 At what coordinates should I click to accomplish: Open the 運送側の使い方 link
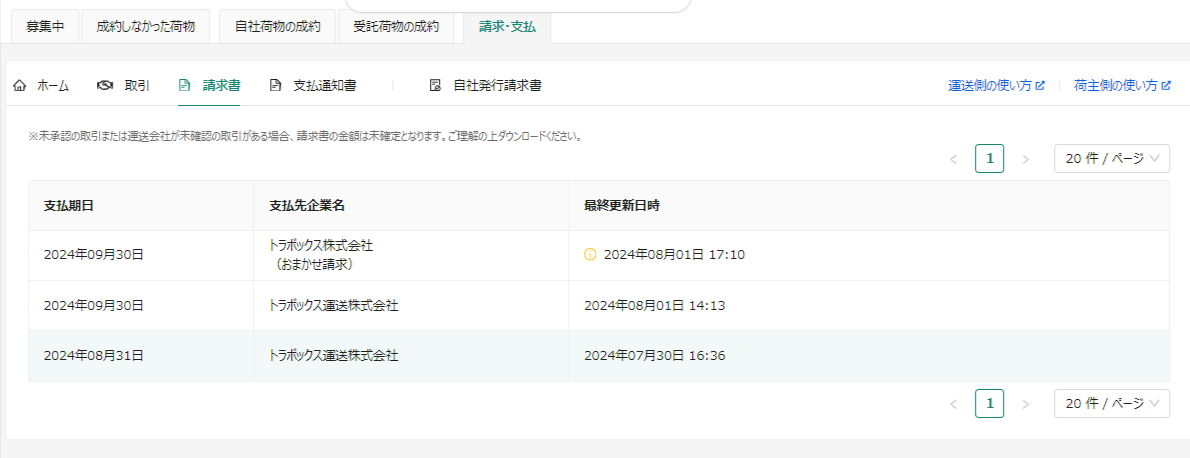tap(996, 86)
